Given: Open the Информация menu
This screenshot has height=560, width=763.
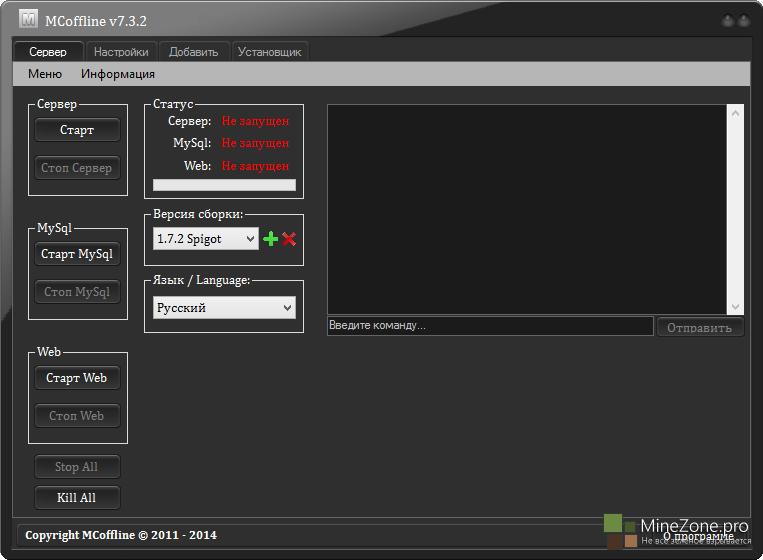Looking at the screenshot, I should (x=118, y=74).
